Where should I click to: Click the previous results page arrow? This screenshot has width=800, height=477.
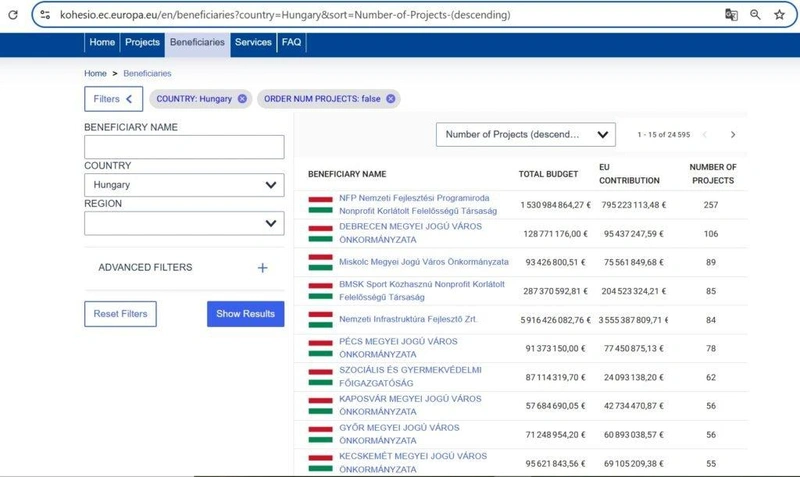coord(705,135)
